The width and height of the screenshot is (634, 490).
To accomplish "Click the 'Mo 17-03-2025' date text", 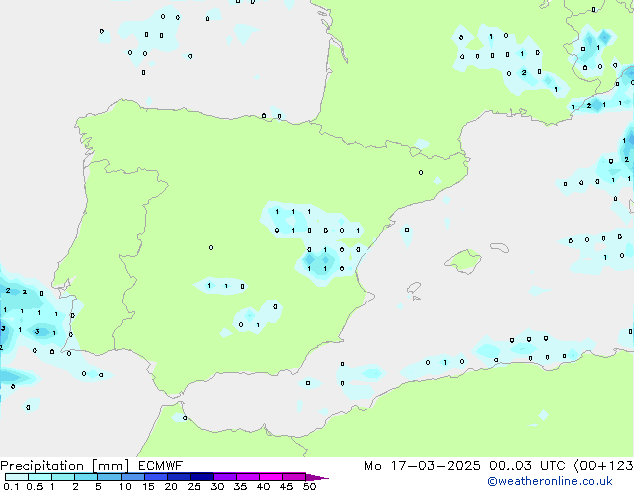I will pyautogui.click(x=422, y=466).
